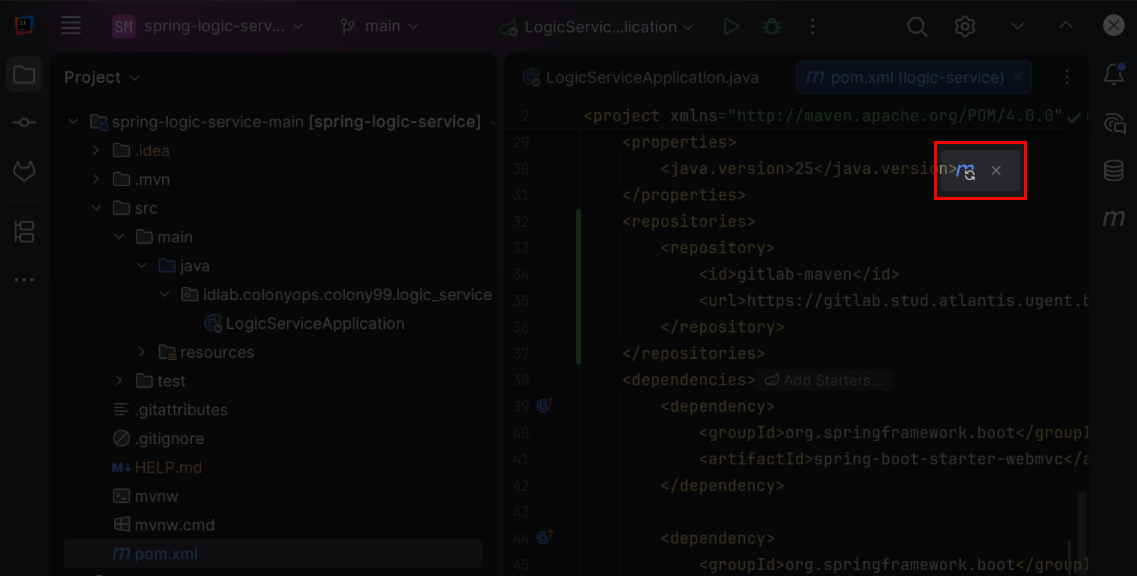Click java.version line in editor
This screenshot has height=576, width=1137.
[809, 169]
